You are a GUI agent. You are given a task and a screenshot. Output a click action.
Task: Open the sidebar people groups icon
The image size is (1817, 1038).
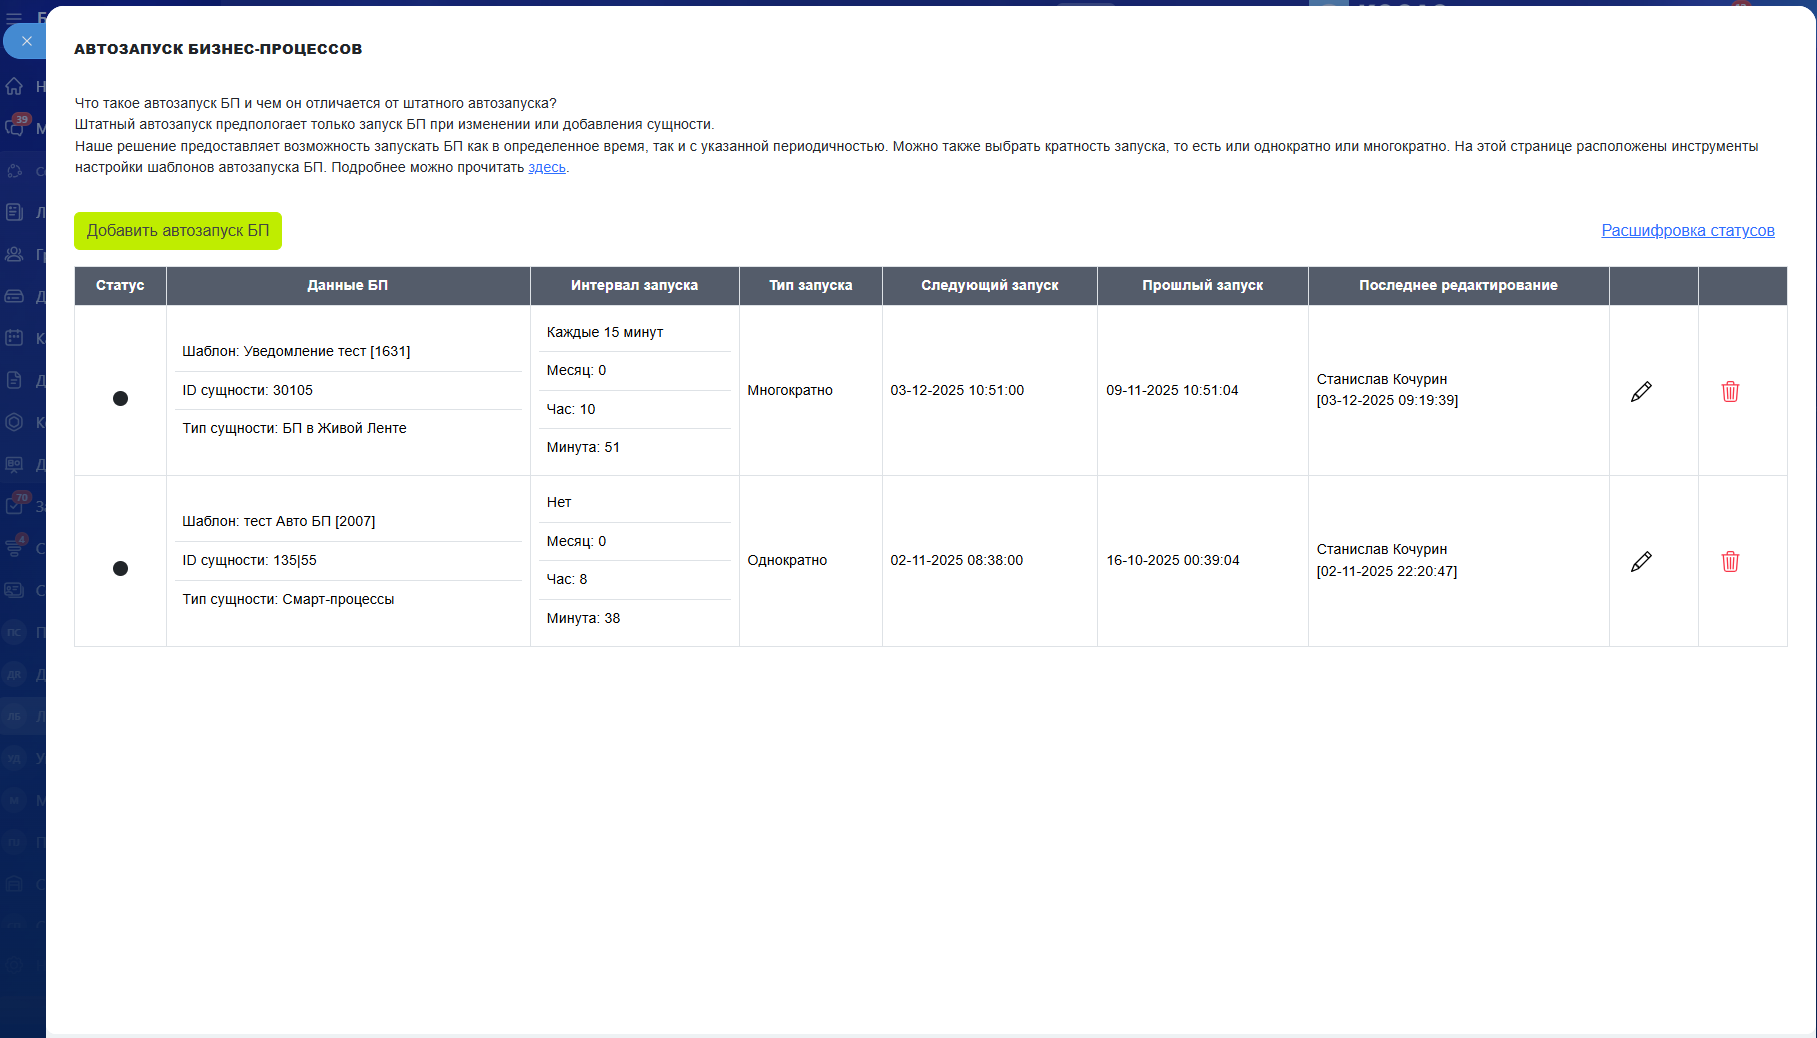14,254
